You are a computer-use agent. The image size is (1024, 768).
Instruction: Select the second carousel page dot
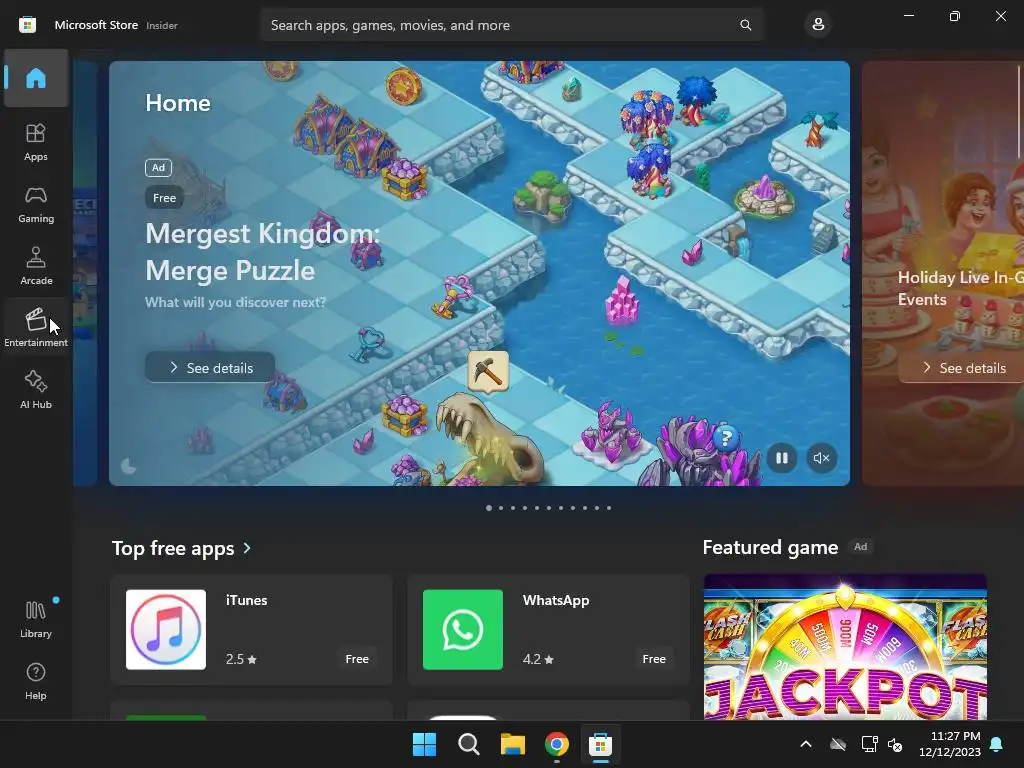(501, 507)
